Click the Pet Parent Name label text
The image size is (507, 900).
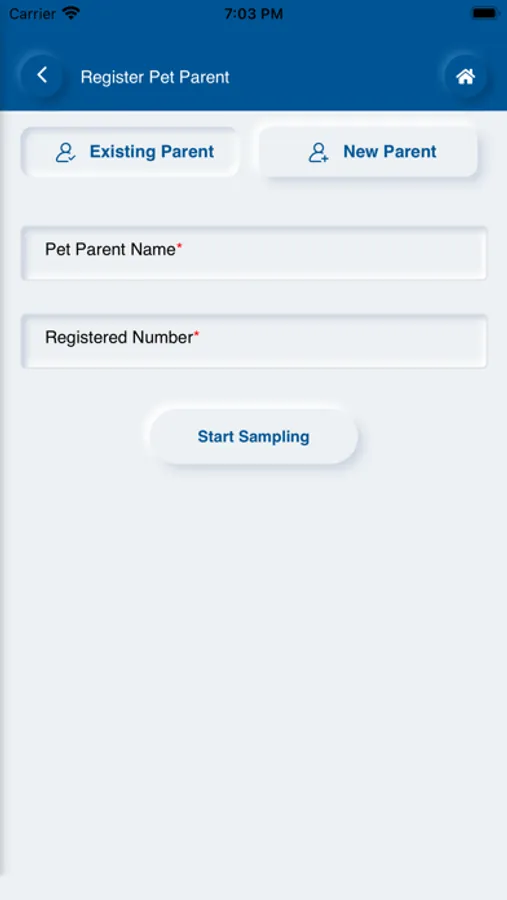coord(110,250)
